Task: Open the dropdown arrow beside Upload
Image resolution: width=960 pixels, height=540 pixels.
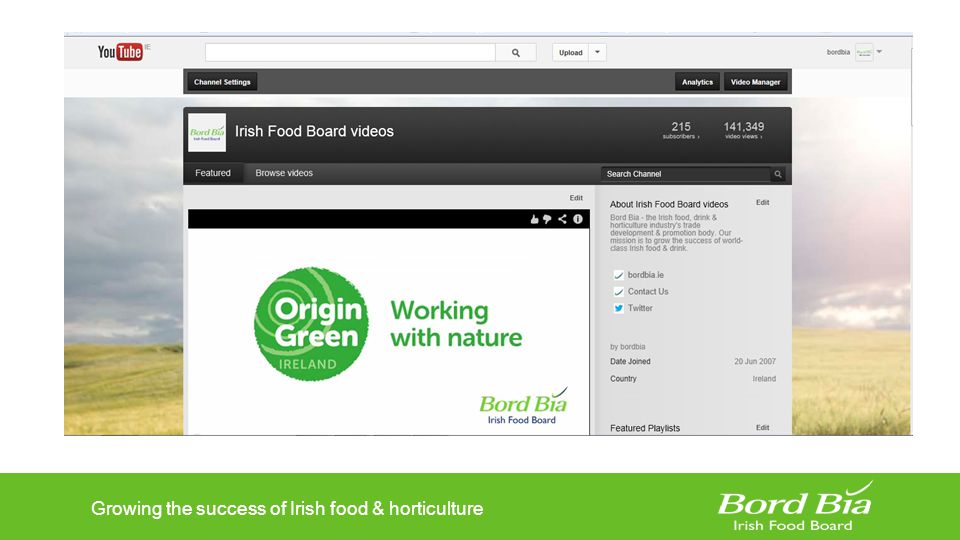Action: pyautogui.click(x=598, y=53)
